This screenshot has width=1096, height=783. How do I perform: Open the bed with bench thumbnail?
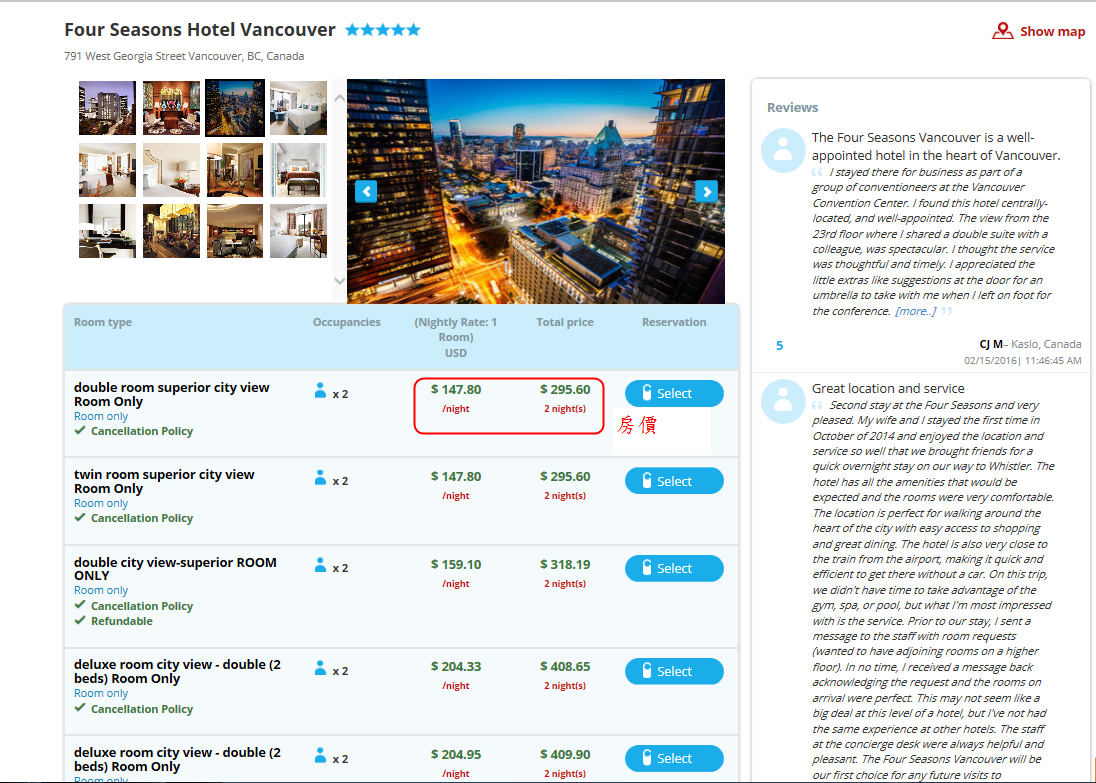coord(298,170)
